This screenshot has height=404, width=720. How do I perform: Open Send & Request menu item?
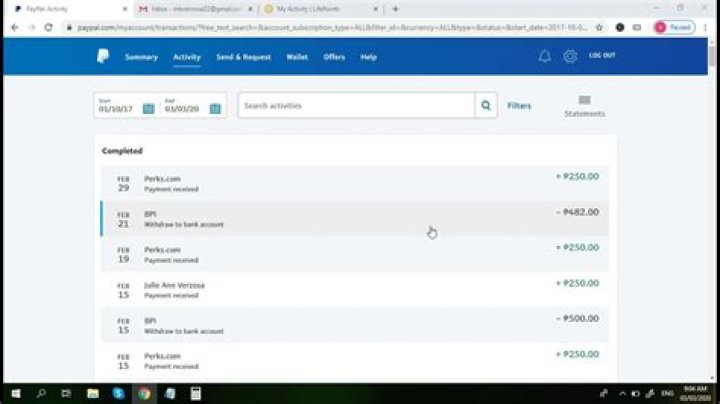coord(243,57)
